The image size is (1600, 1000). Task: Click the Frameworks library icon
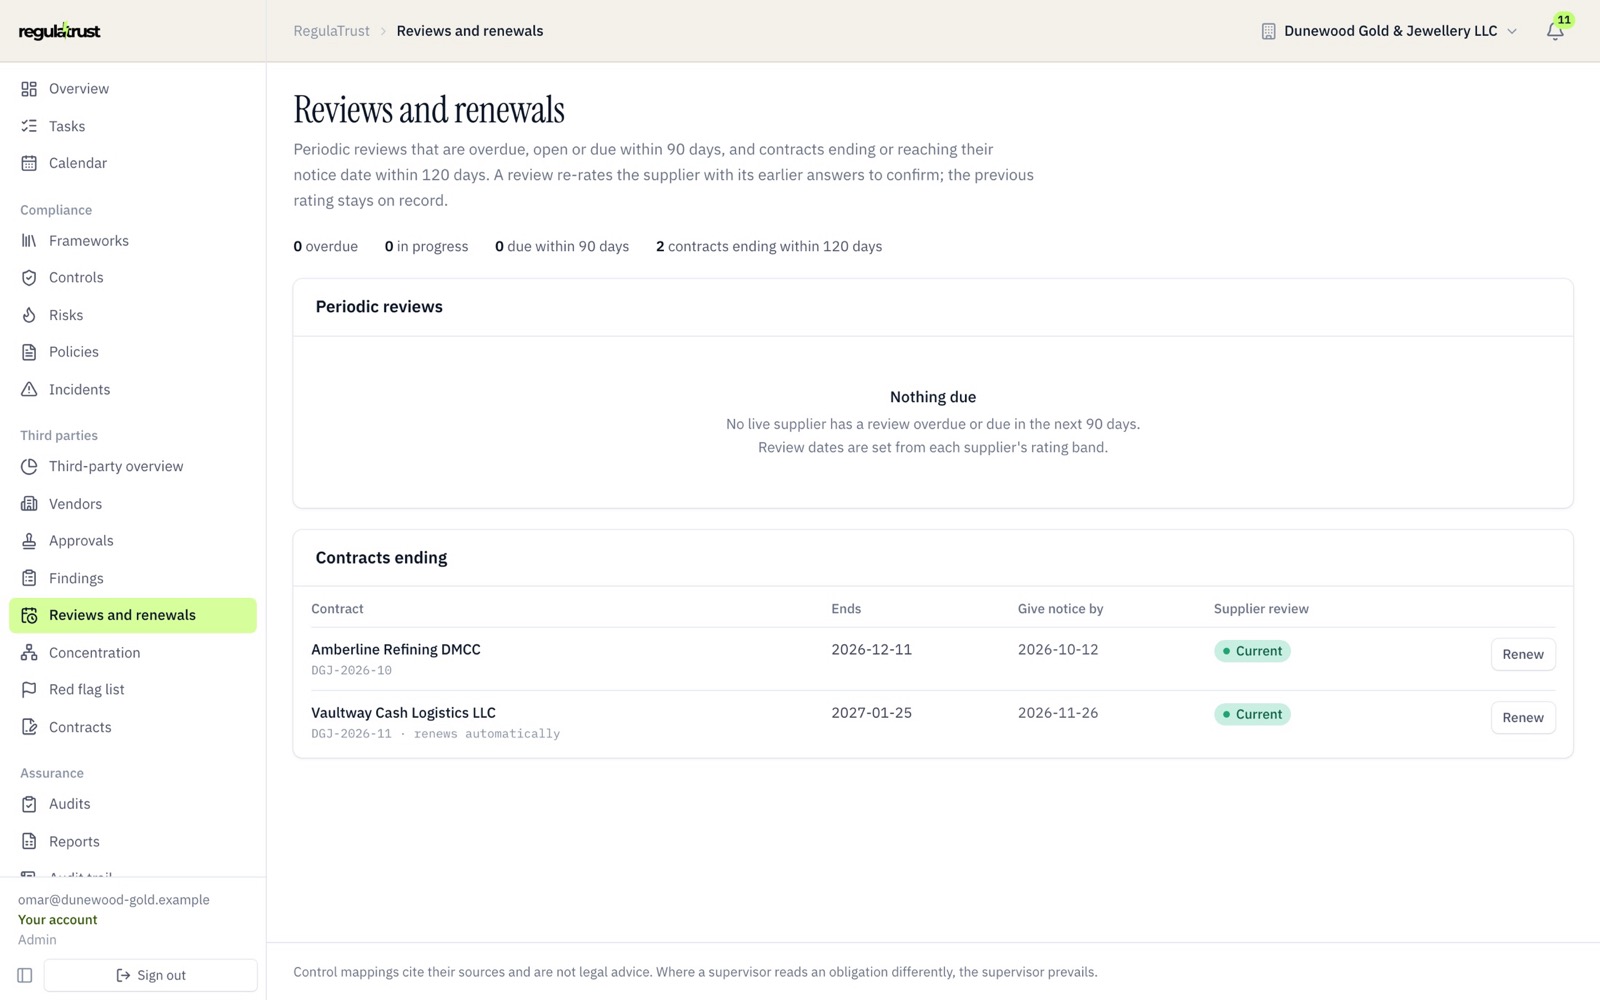(29, 241)
